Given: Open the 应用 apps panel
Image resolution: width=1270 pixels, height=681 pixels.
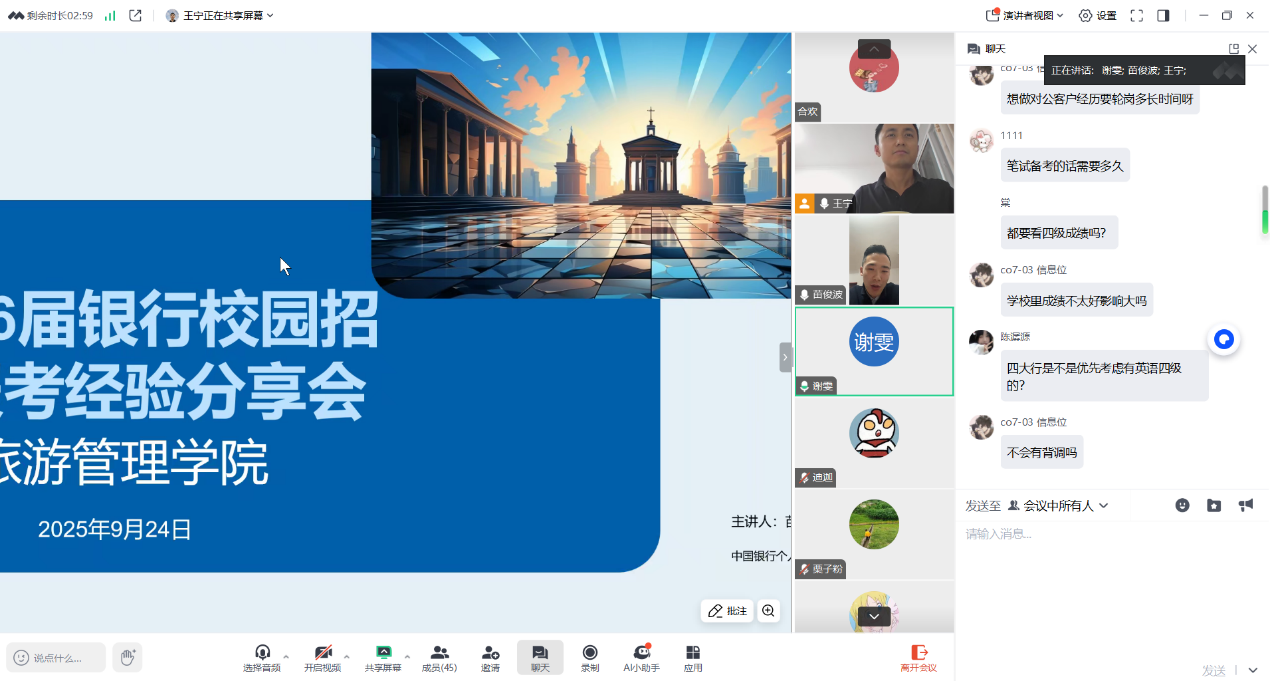Looking at the screenshot, I should point(693,657).
